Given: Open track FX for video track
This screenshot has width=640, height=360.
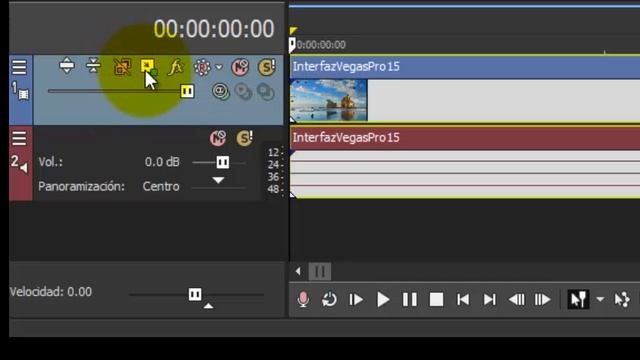Looking at the screenshot, I should [x=176, y=67].
